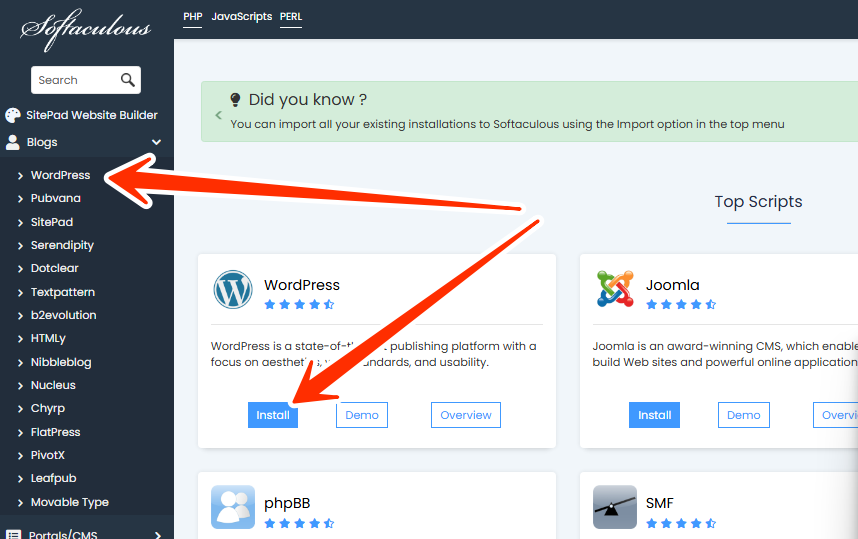Open the Joomla Demo
The image size is (858, 539).
pos(744,415)
